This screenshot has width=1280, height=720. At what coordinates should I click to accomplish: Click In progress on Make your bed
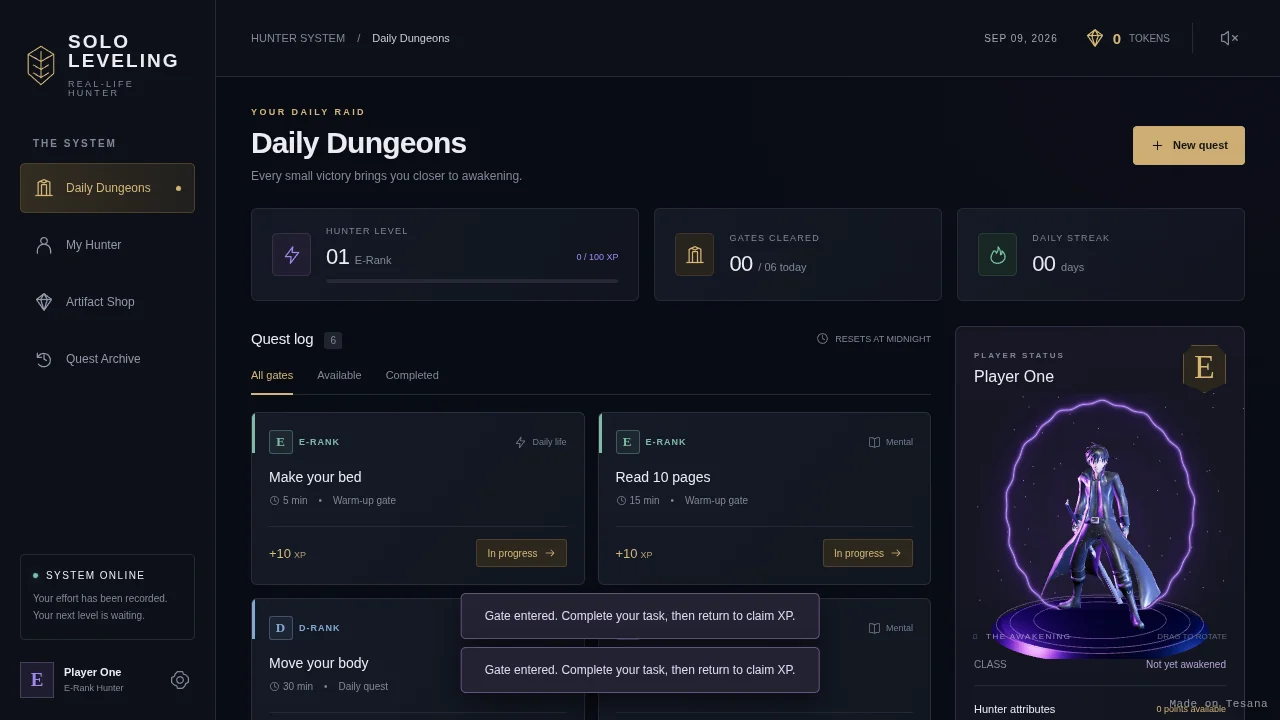point(521,553)
